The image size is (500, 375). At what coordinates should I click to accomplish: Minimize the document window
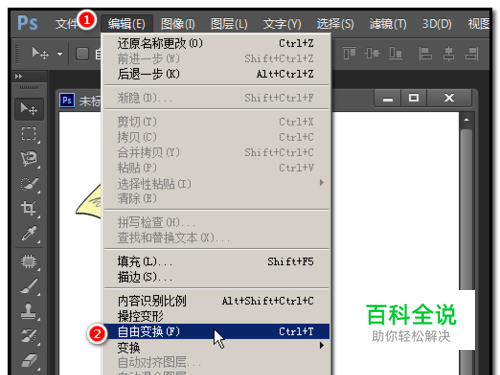coord(388,98)
